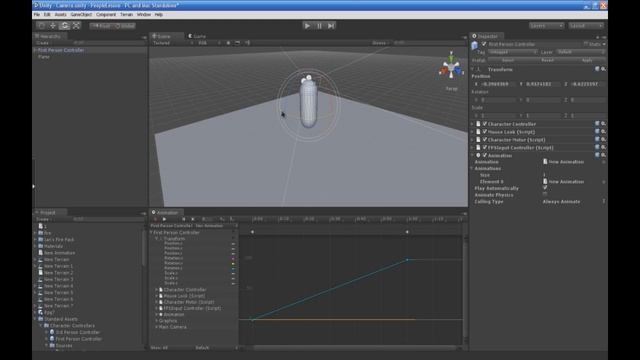Open the Culling Type Always Animate dropdown

(573, 202)
